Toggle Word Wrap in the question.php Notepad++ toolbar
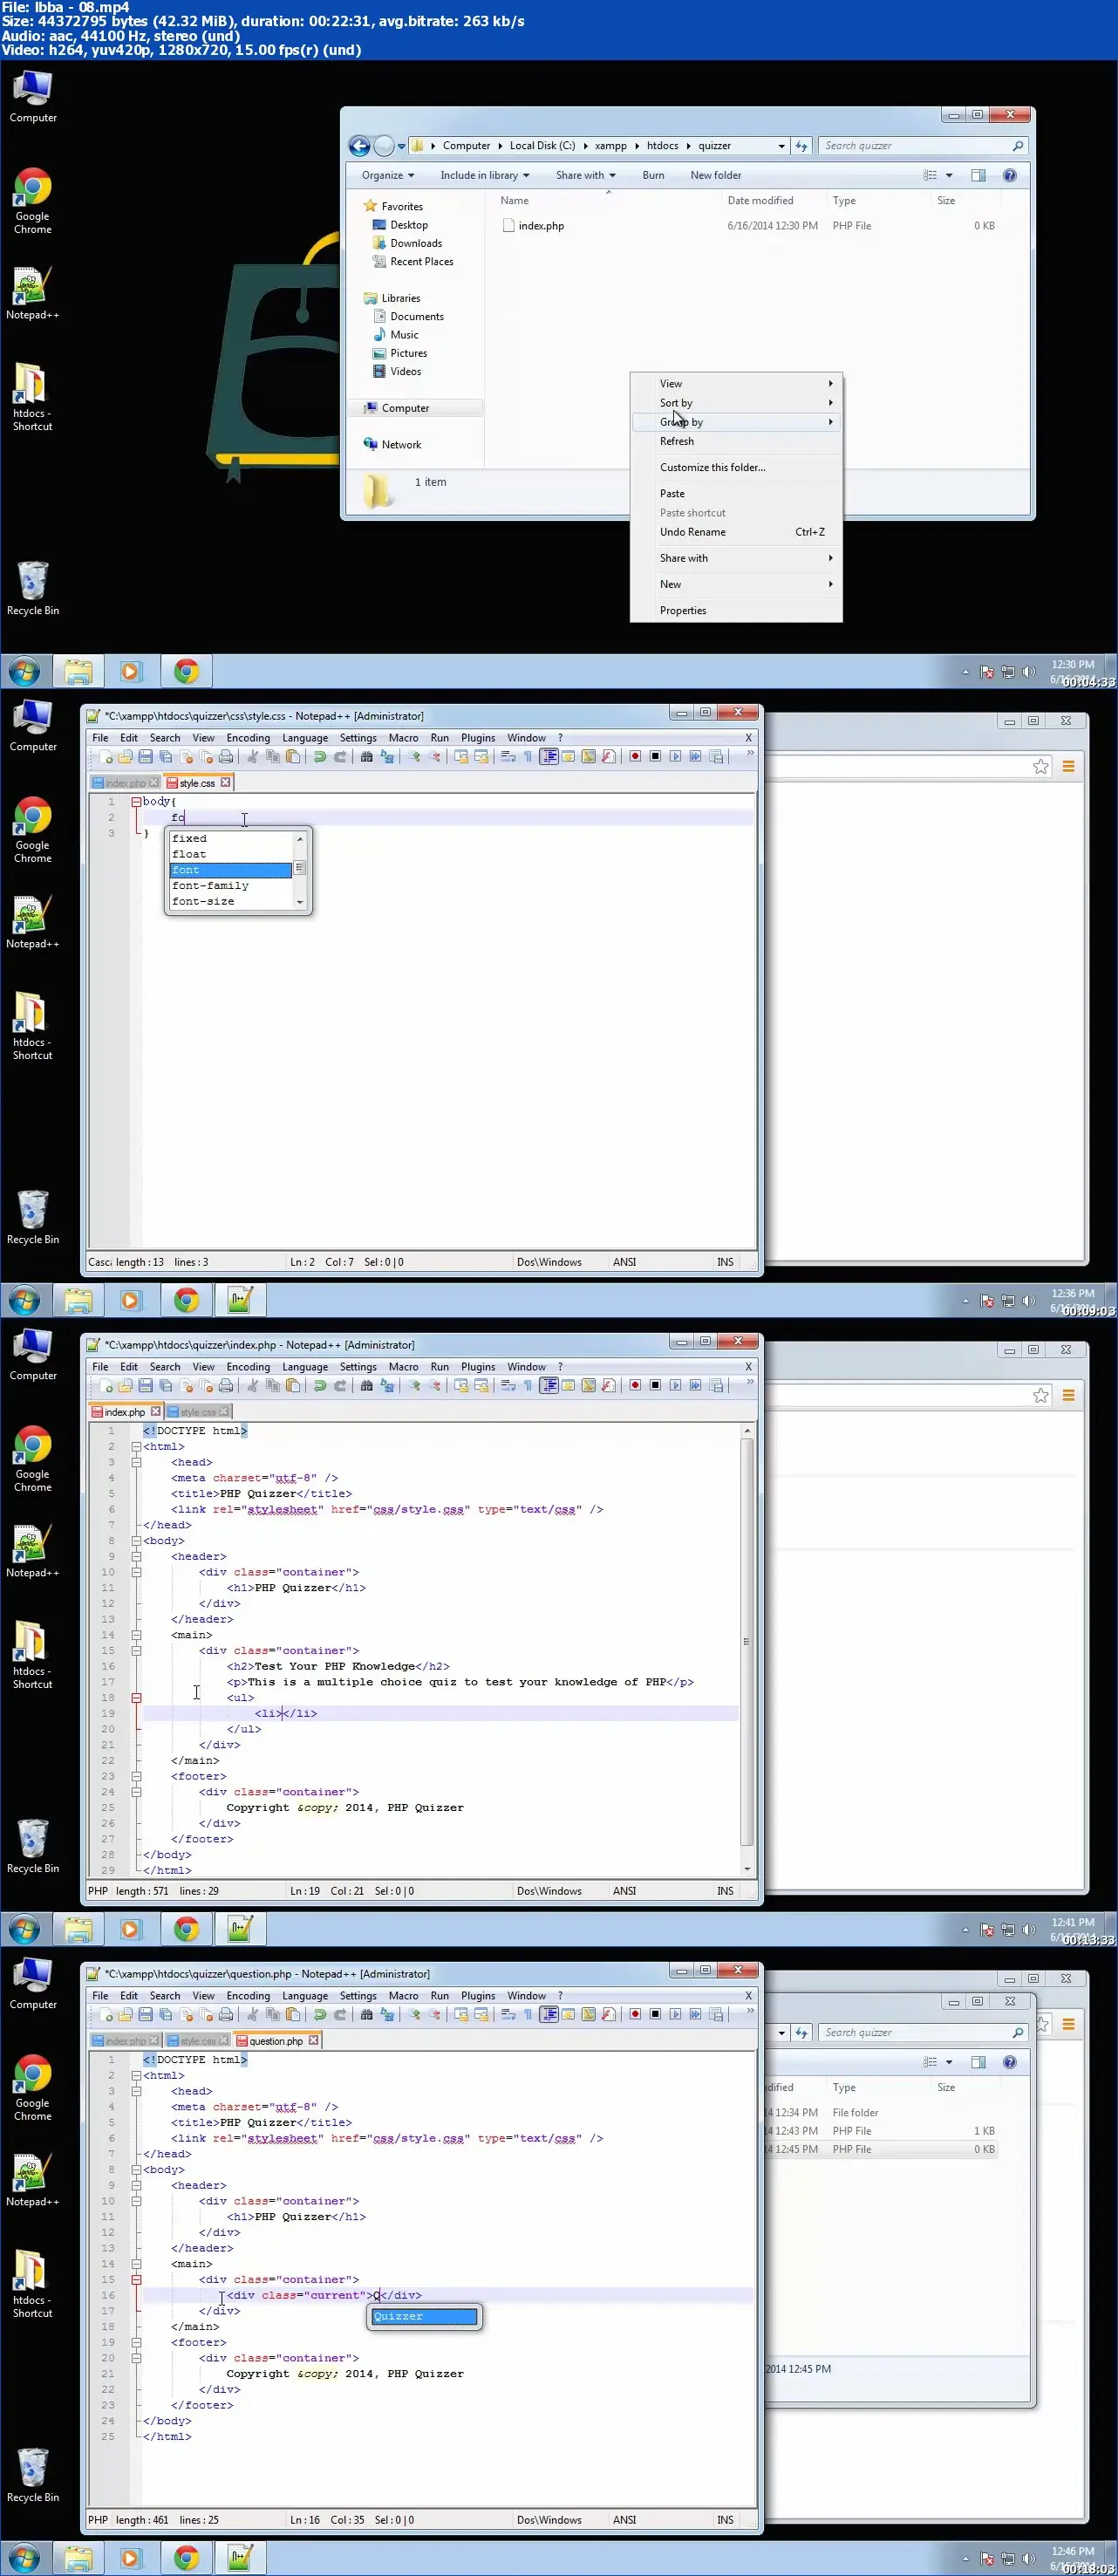This screenshot has height=2576, width=1118. tap(508, 2015)
